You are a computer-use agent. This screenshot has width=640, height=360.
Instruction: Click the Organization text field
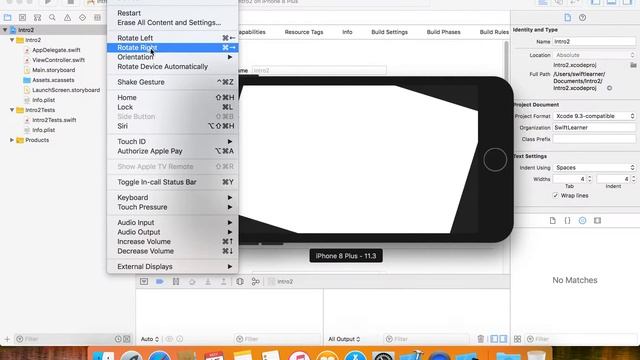(x=594, y=128)
